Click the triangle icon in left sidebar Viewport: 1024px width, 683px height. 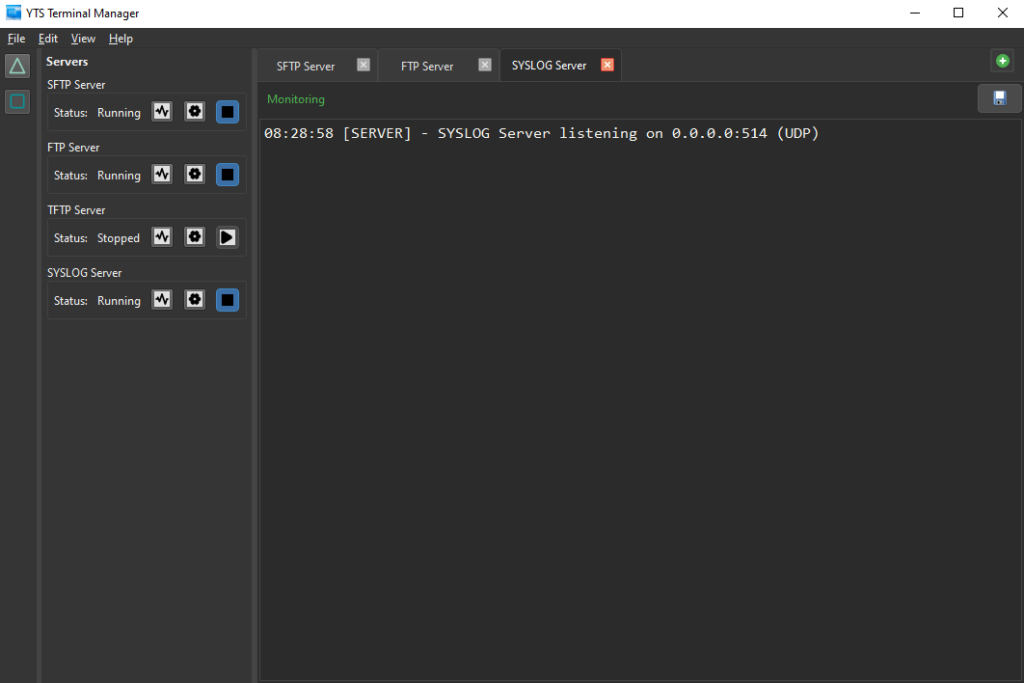[17, 67]
